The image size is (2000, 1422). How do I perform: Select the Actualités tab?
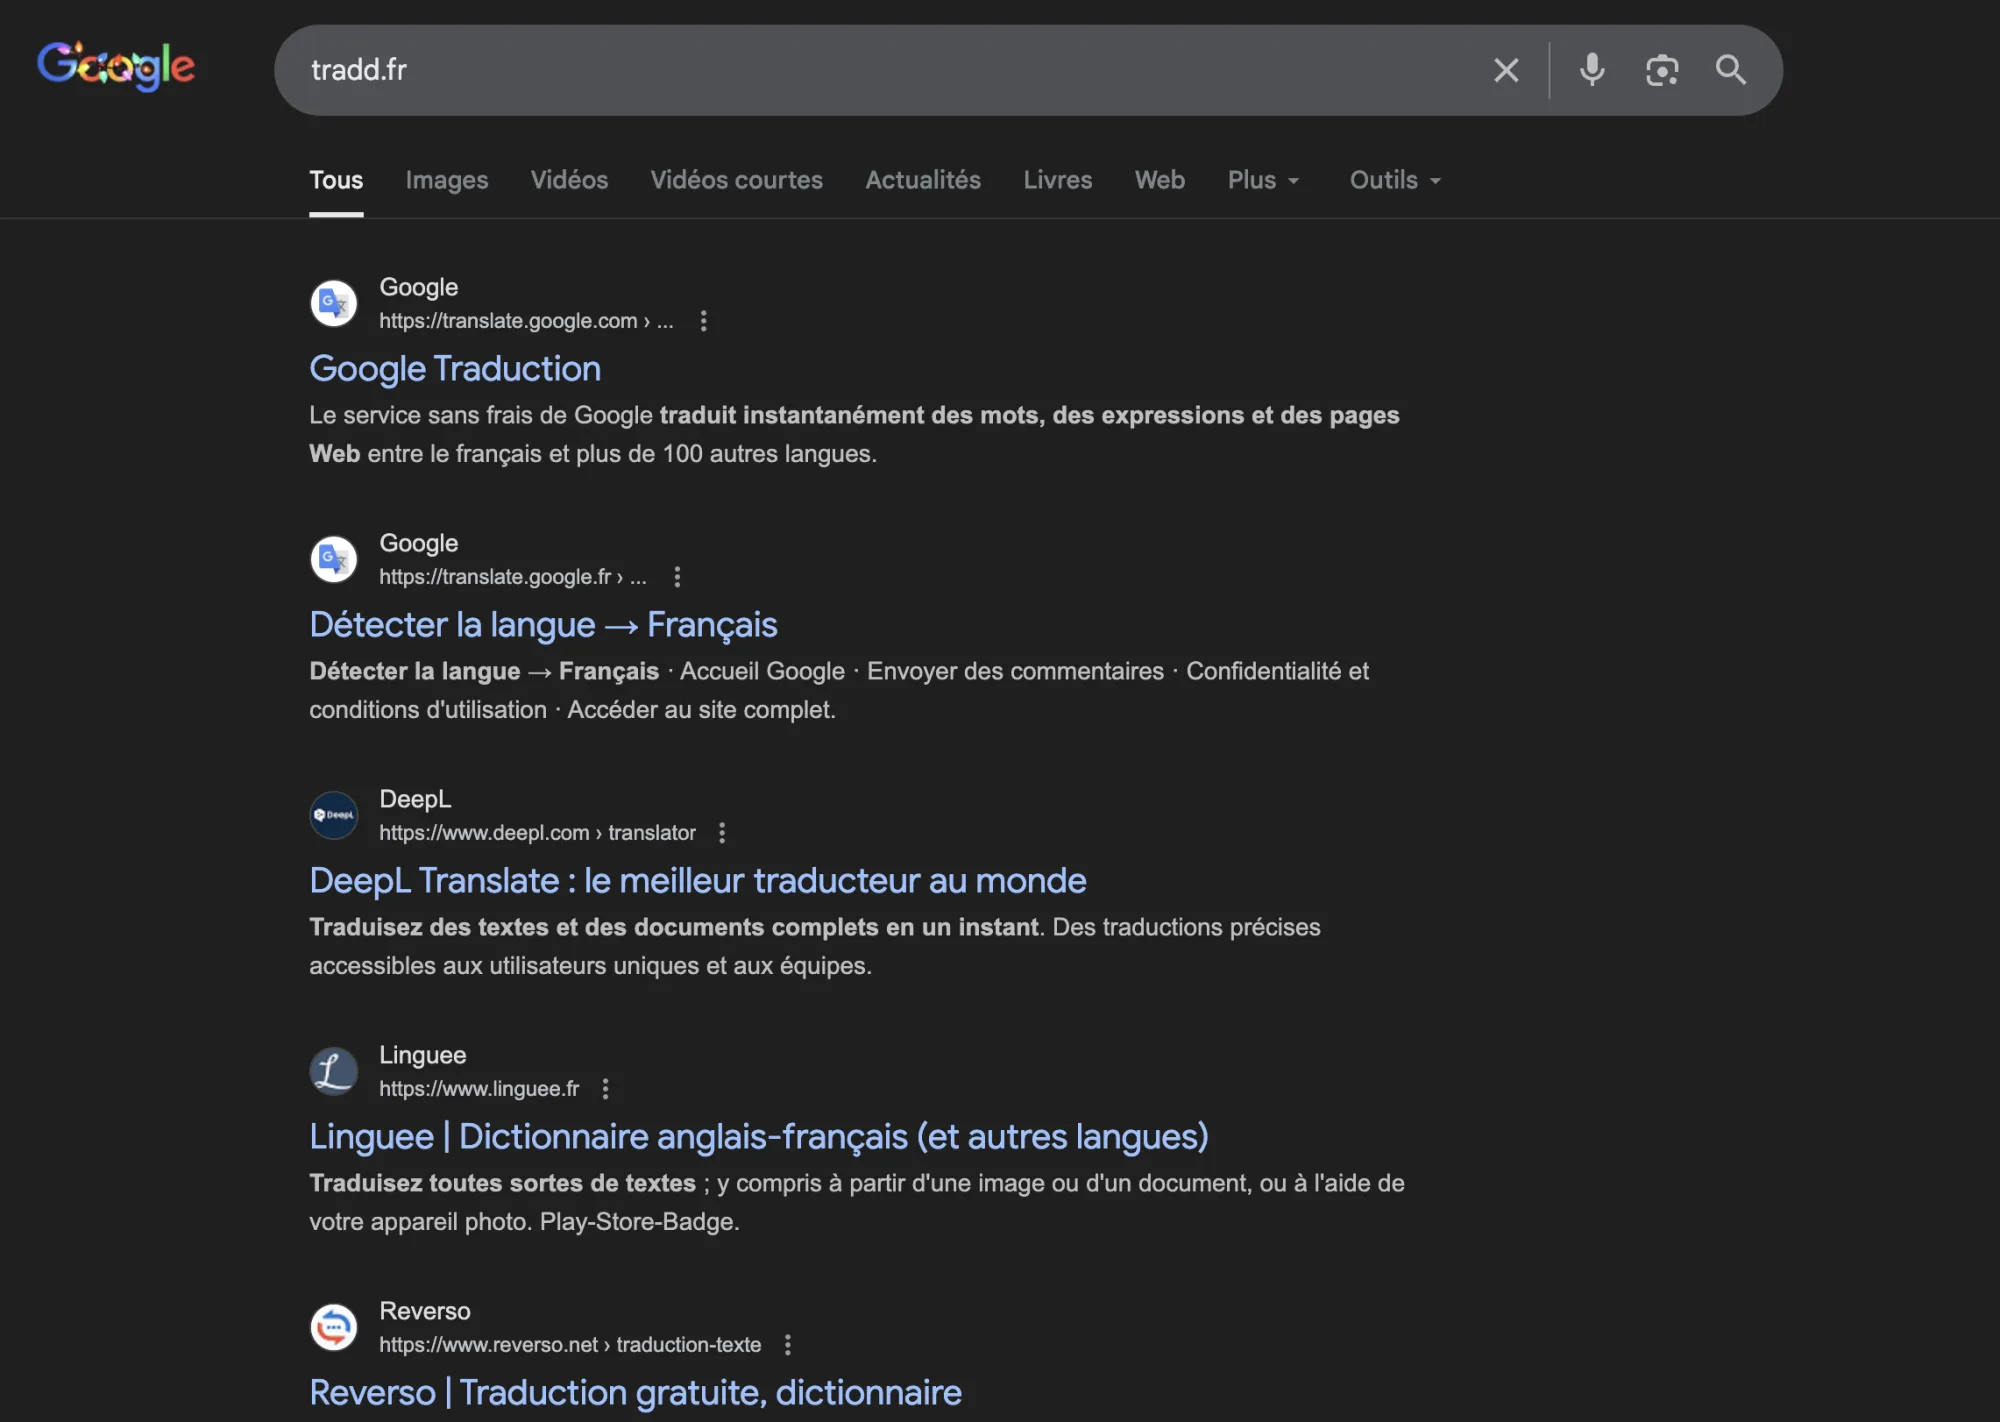tap(922, 180)
